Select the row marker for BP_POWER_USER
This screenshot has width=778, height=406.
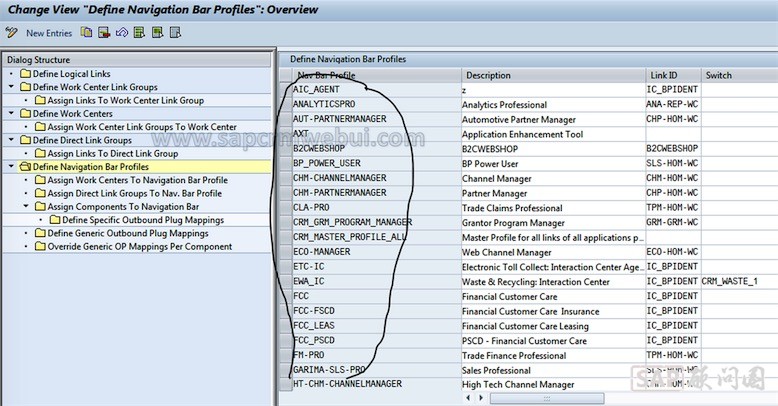285,163
